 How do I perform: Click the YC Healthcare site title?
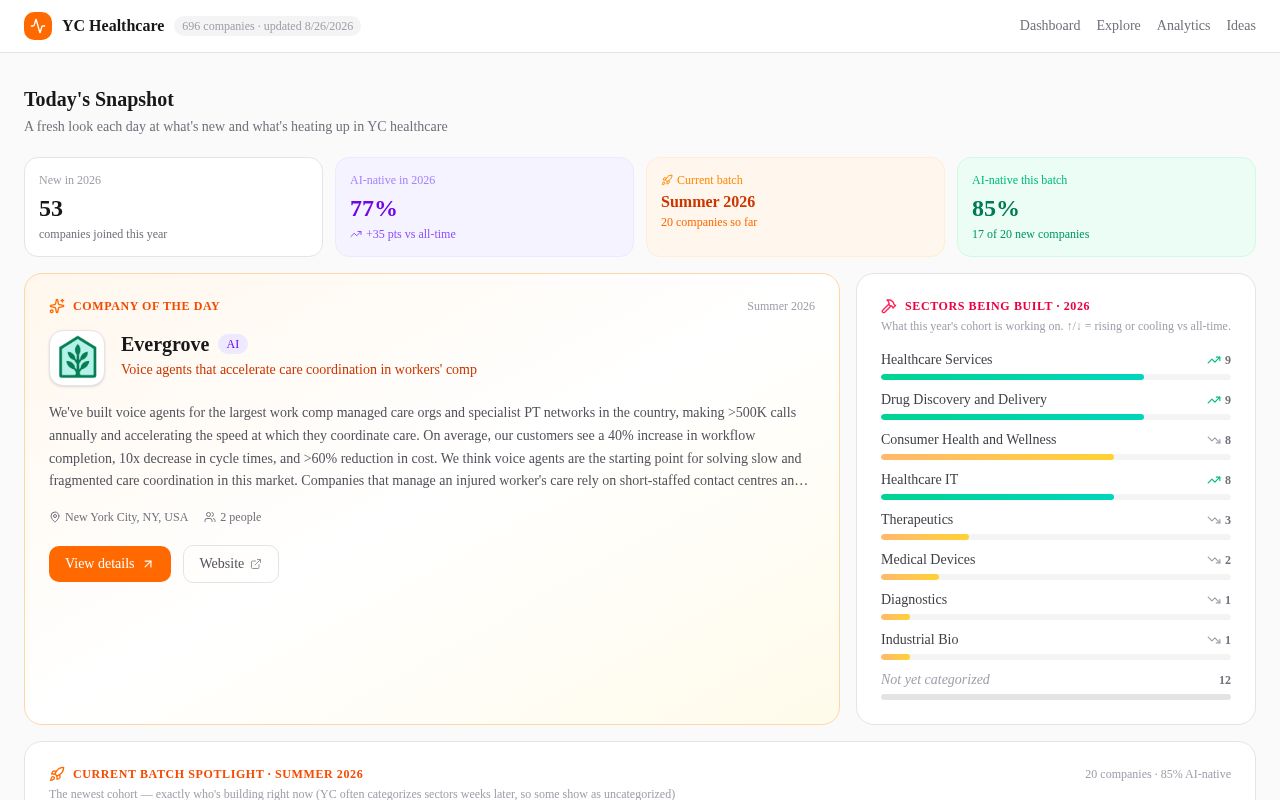(113, 26)
